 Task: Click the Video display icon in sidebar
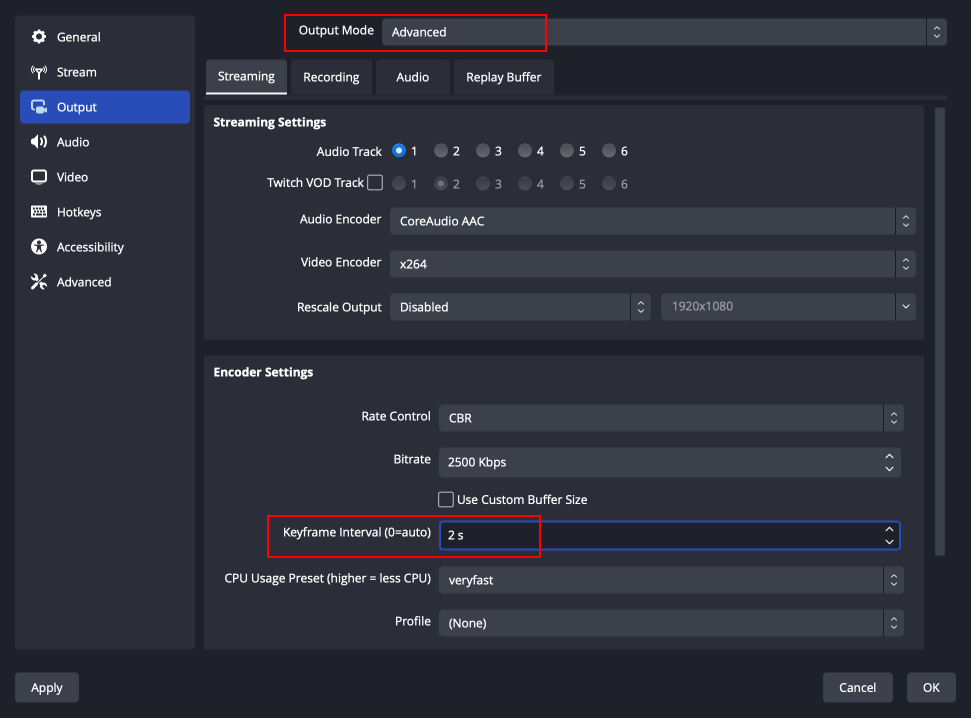[x=39, y=177]
